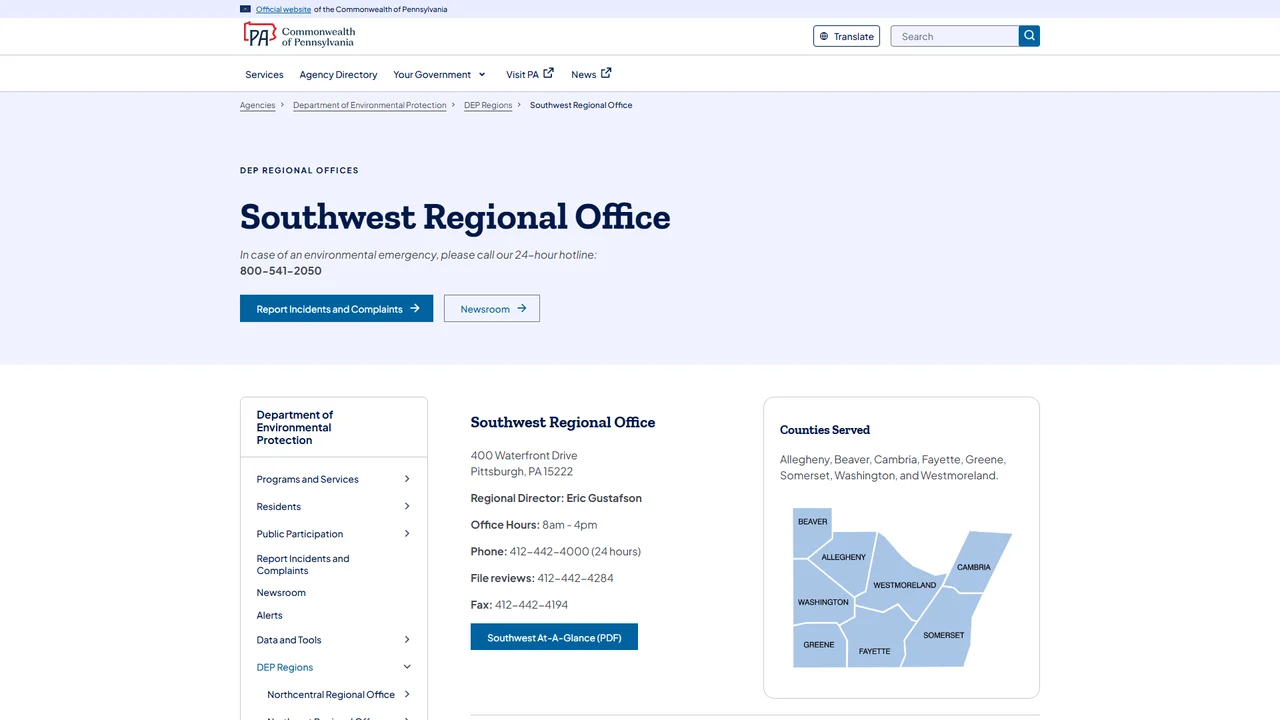Select Somerset county on the map

pos(943,635)
